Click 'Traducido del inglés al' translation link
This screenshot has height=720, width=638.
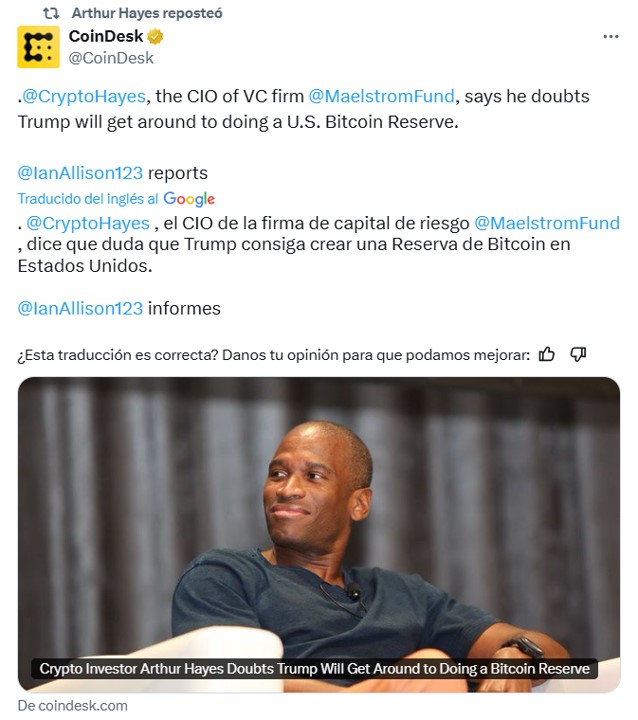tap(88, 199)
